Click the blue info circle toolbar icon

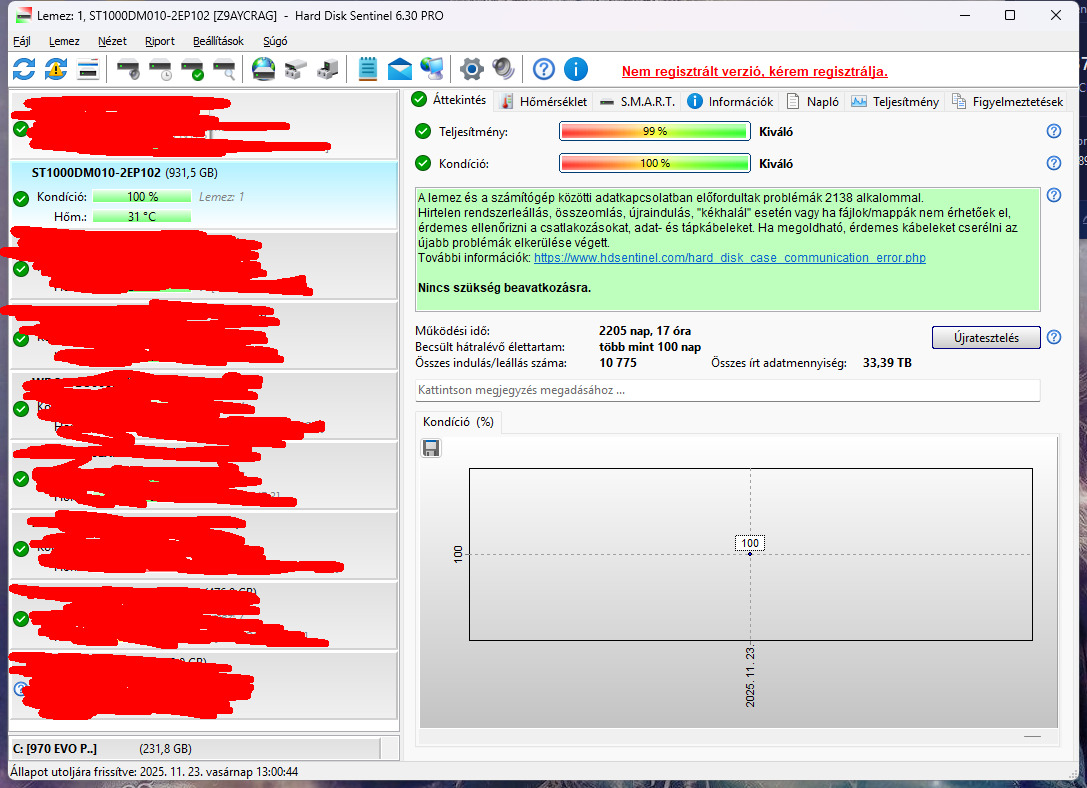pos(575,69)
